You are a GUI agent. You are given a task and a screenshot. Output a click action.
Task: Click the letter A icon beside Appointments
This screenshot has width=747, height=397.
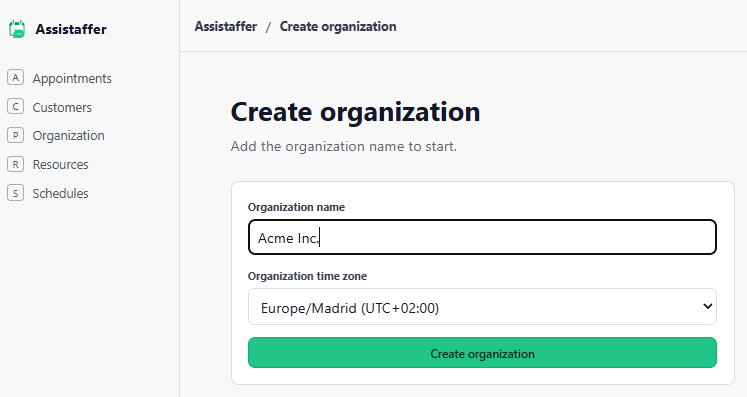[x=15, y=78]
